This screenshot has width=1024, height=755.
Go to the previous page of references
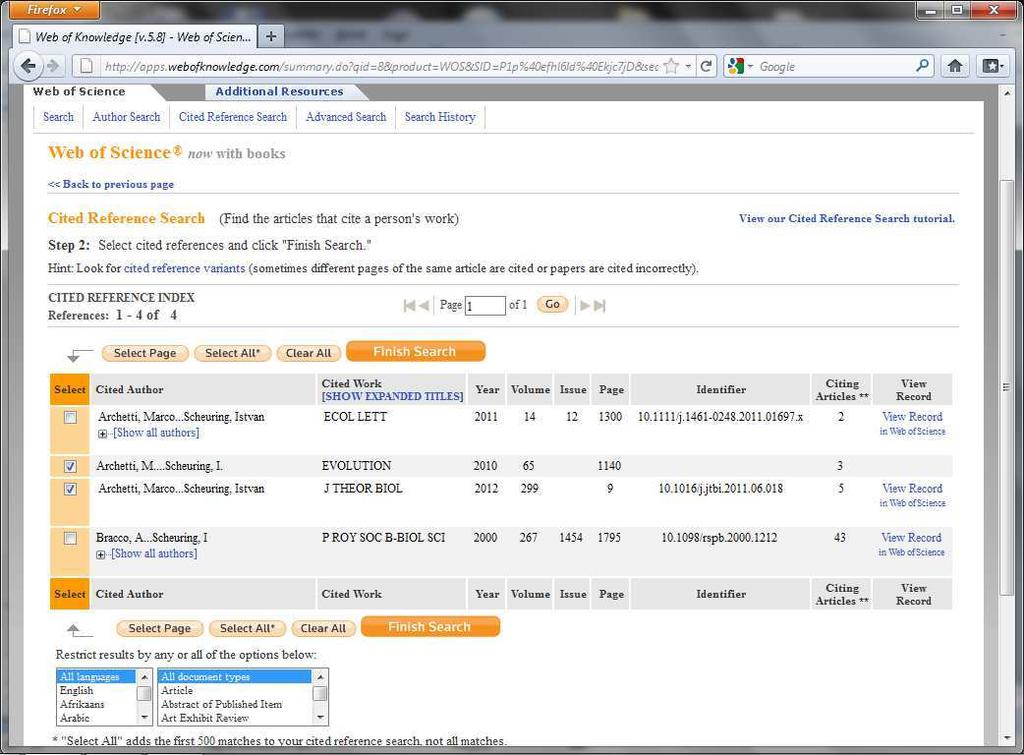424,305
